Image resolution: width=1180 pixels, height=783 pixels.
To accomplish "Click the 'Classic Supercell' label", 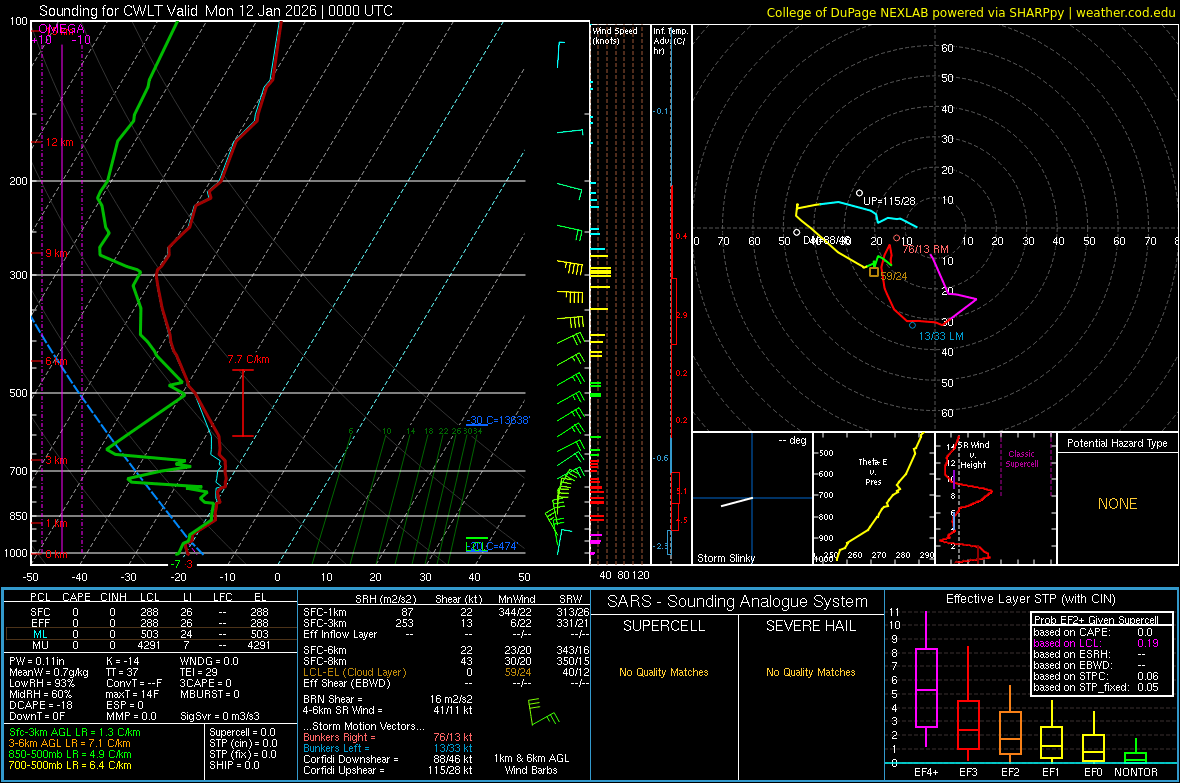I will point(1021,459).
